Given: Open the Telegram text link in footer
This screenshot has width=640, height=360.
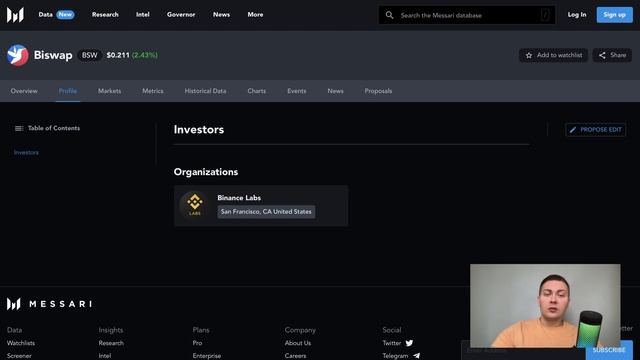Looking at the screenshot, I should click(395, 356).
